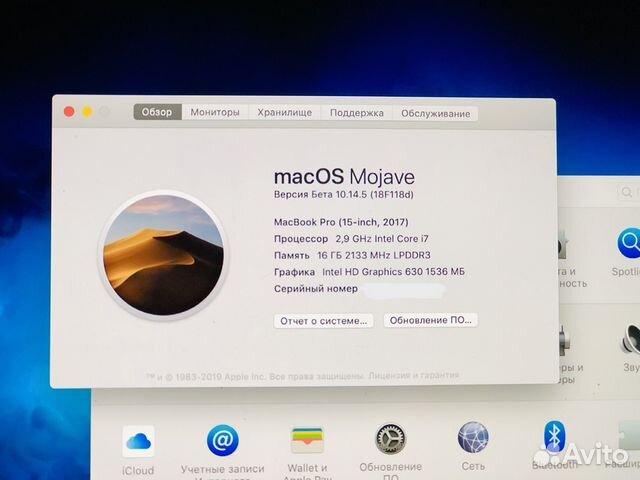The image size is (640, 480).
Task: Open the Поддержка tab
Action: click(356, 113)
